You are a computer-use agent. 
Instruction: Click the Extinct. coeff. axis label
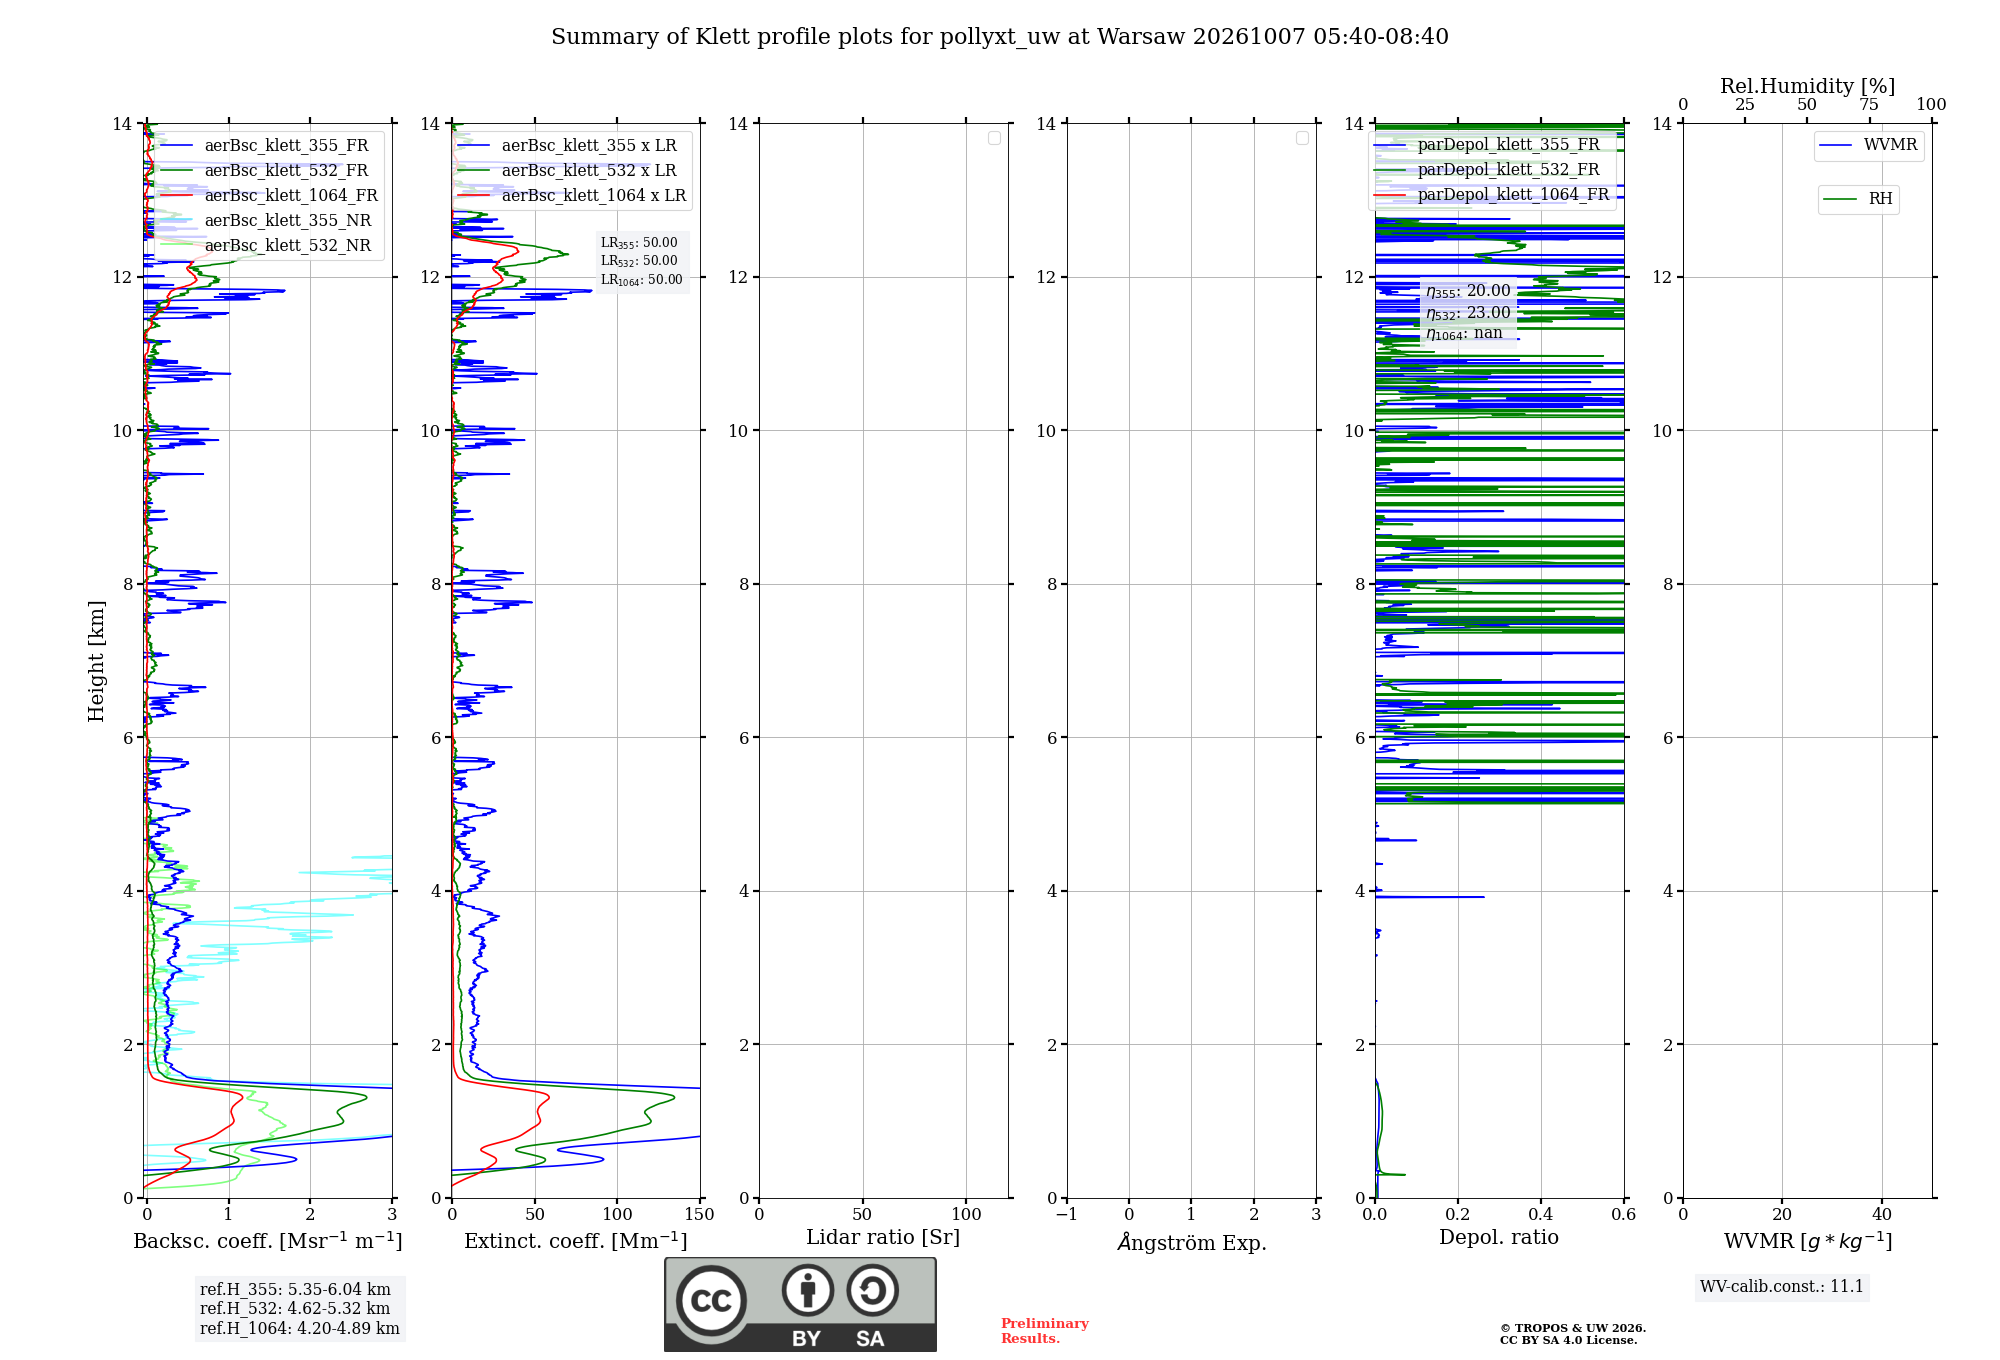(x=576, y=1241)
